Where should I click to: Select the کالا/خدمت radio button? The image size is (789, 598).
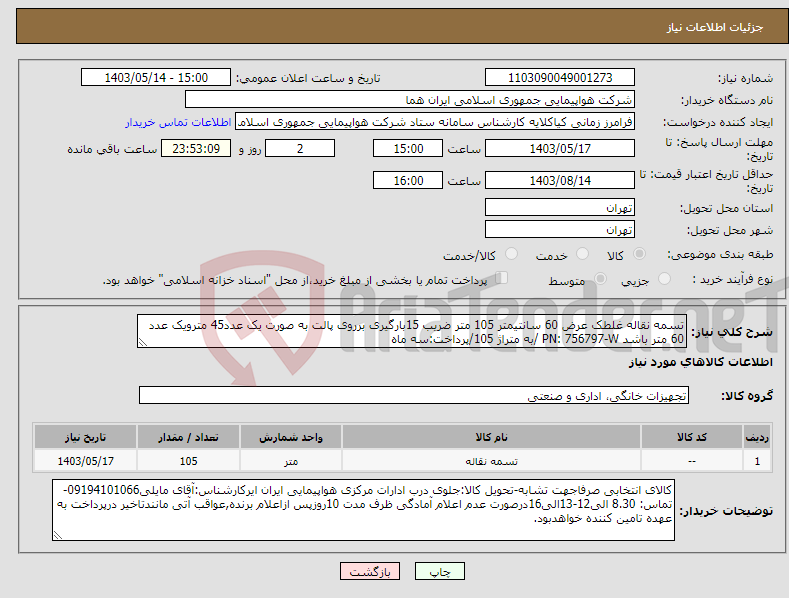[x=511, y=254]
